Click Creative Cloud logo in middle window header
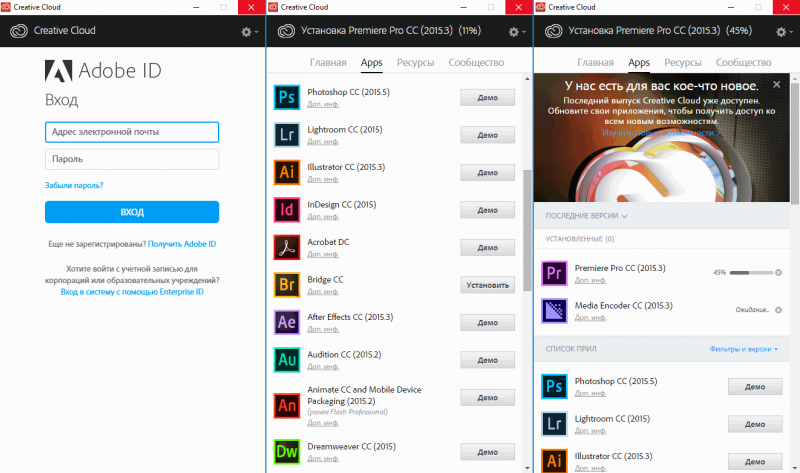The image size is (800, 473). [286, 31]
